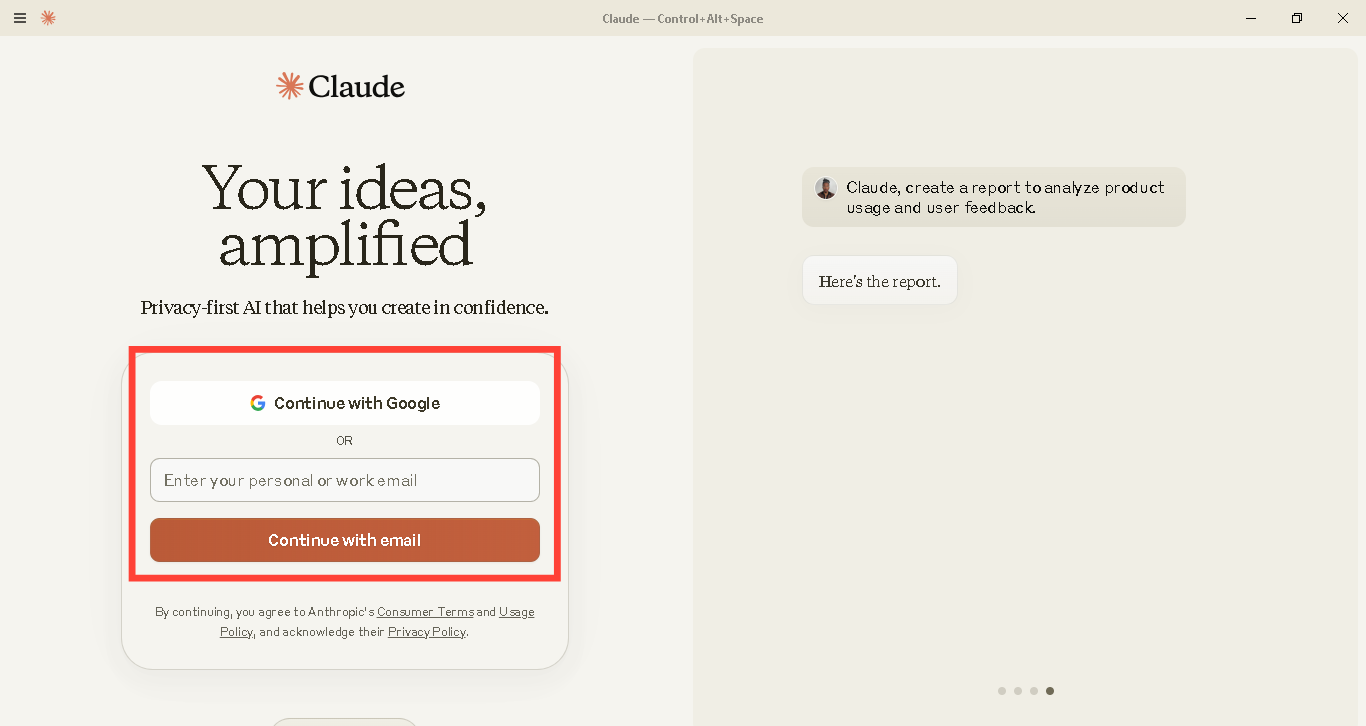Click the email address input field
This screenshot has height=726, width=1366.
344,480
